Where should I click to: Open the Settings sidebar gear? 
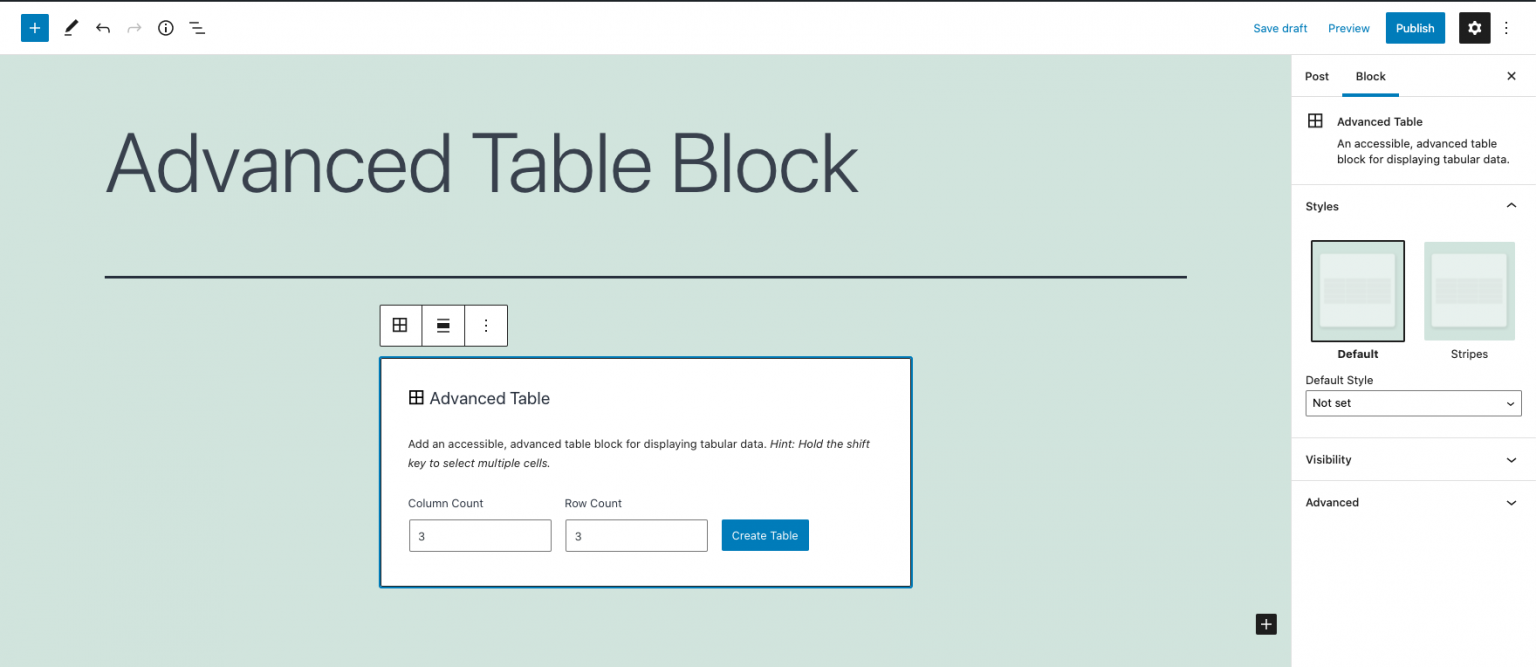tap(1474, 27)
